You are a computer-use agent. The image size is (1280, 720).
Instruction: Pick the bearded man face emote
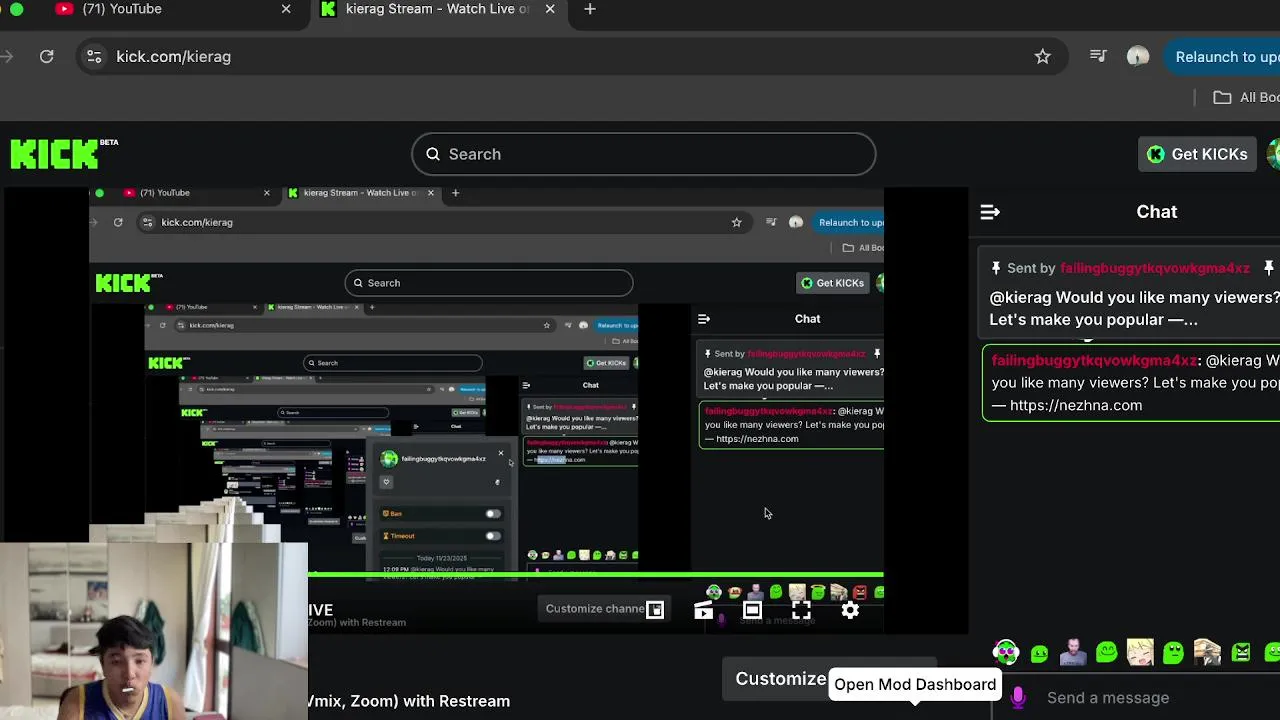(1073, 653)
